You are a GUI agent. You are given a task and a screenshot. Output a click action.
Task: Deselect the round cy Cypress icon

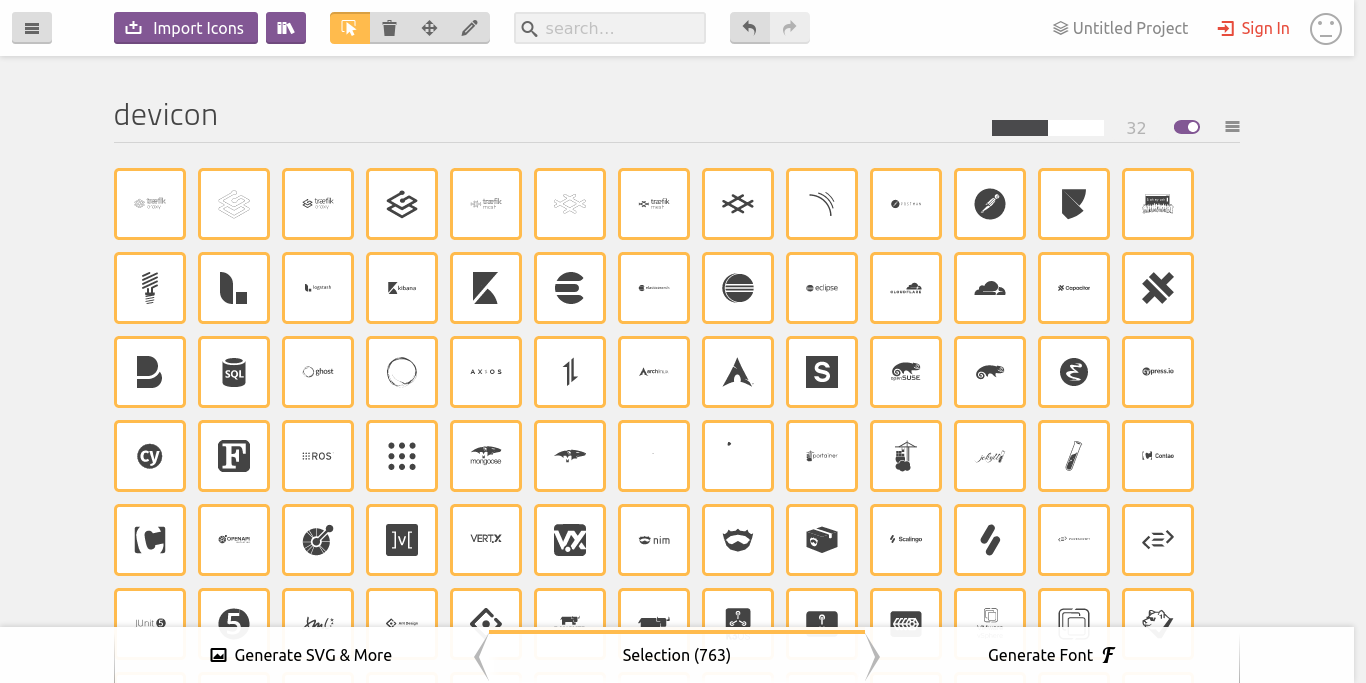coord(150,456)
